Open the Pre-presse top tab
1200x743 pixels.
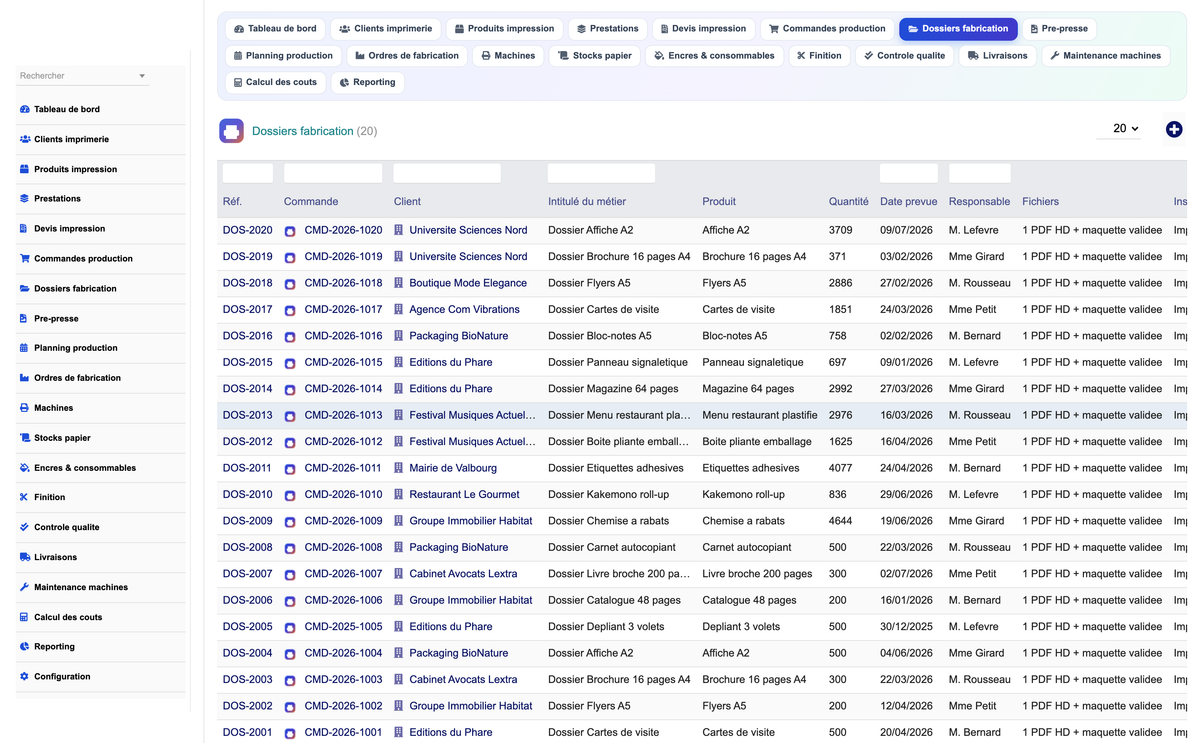tap(1058, 29)
